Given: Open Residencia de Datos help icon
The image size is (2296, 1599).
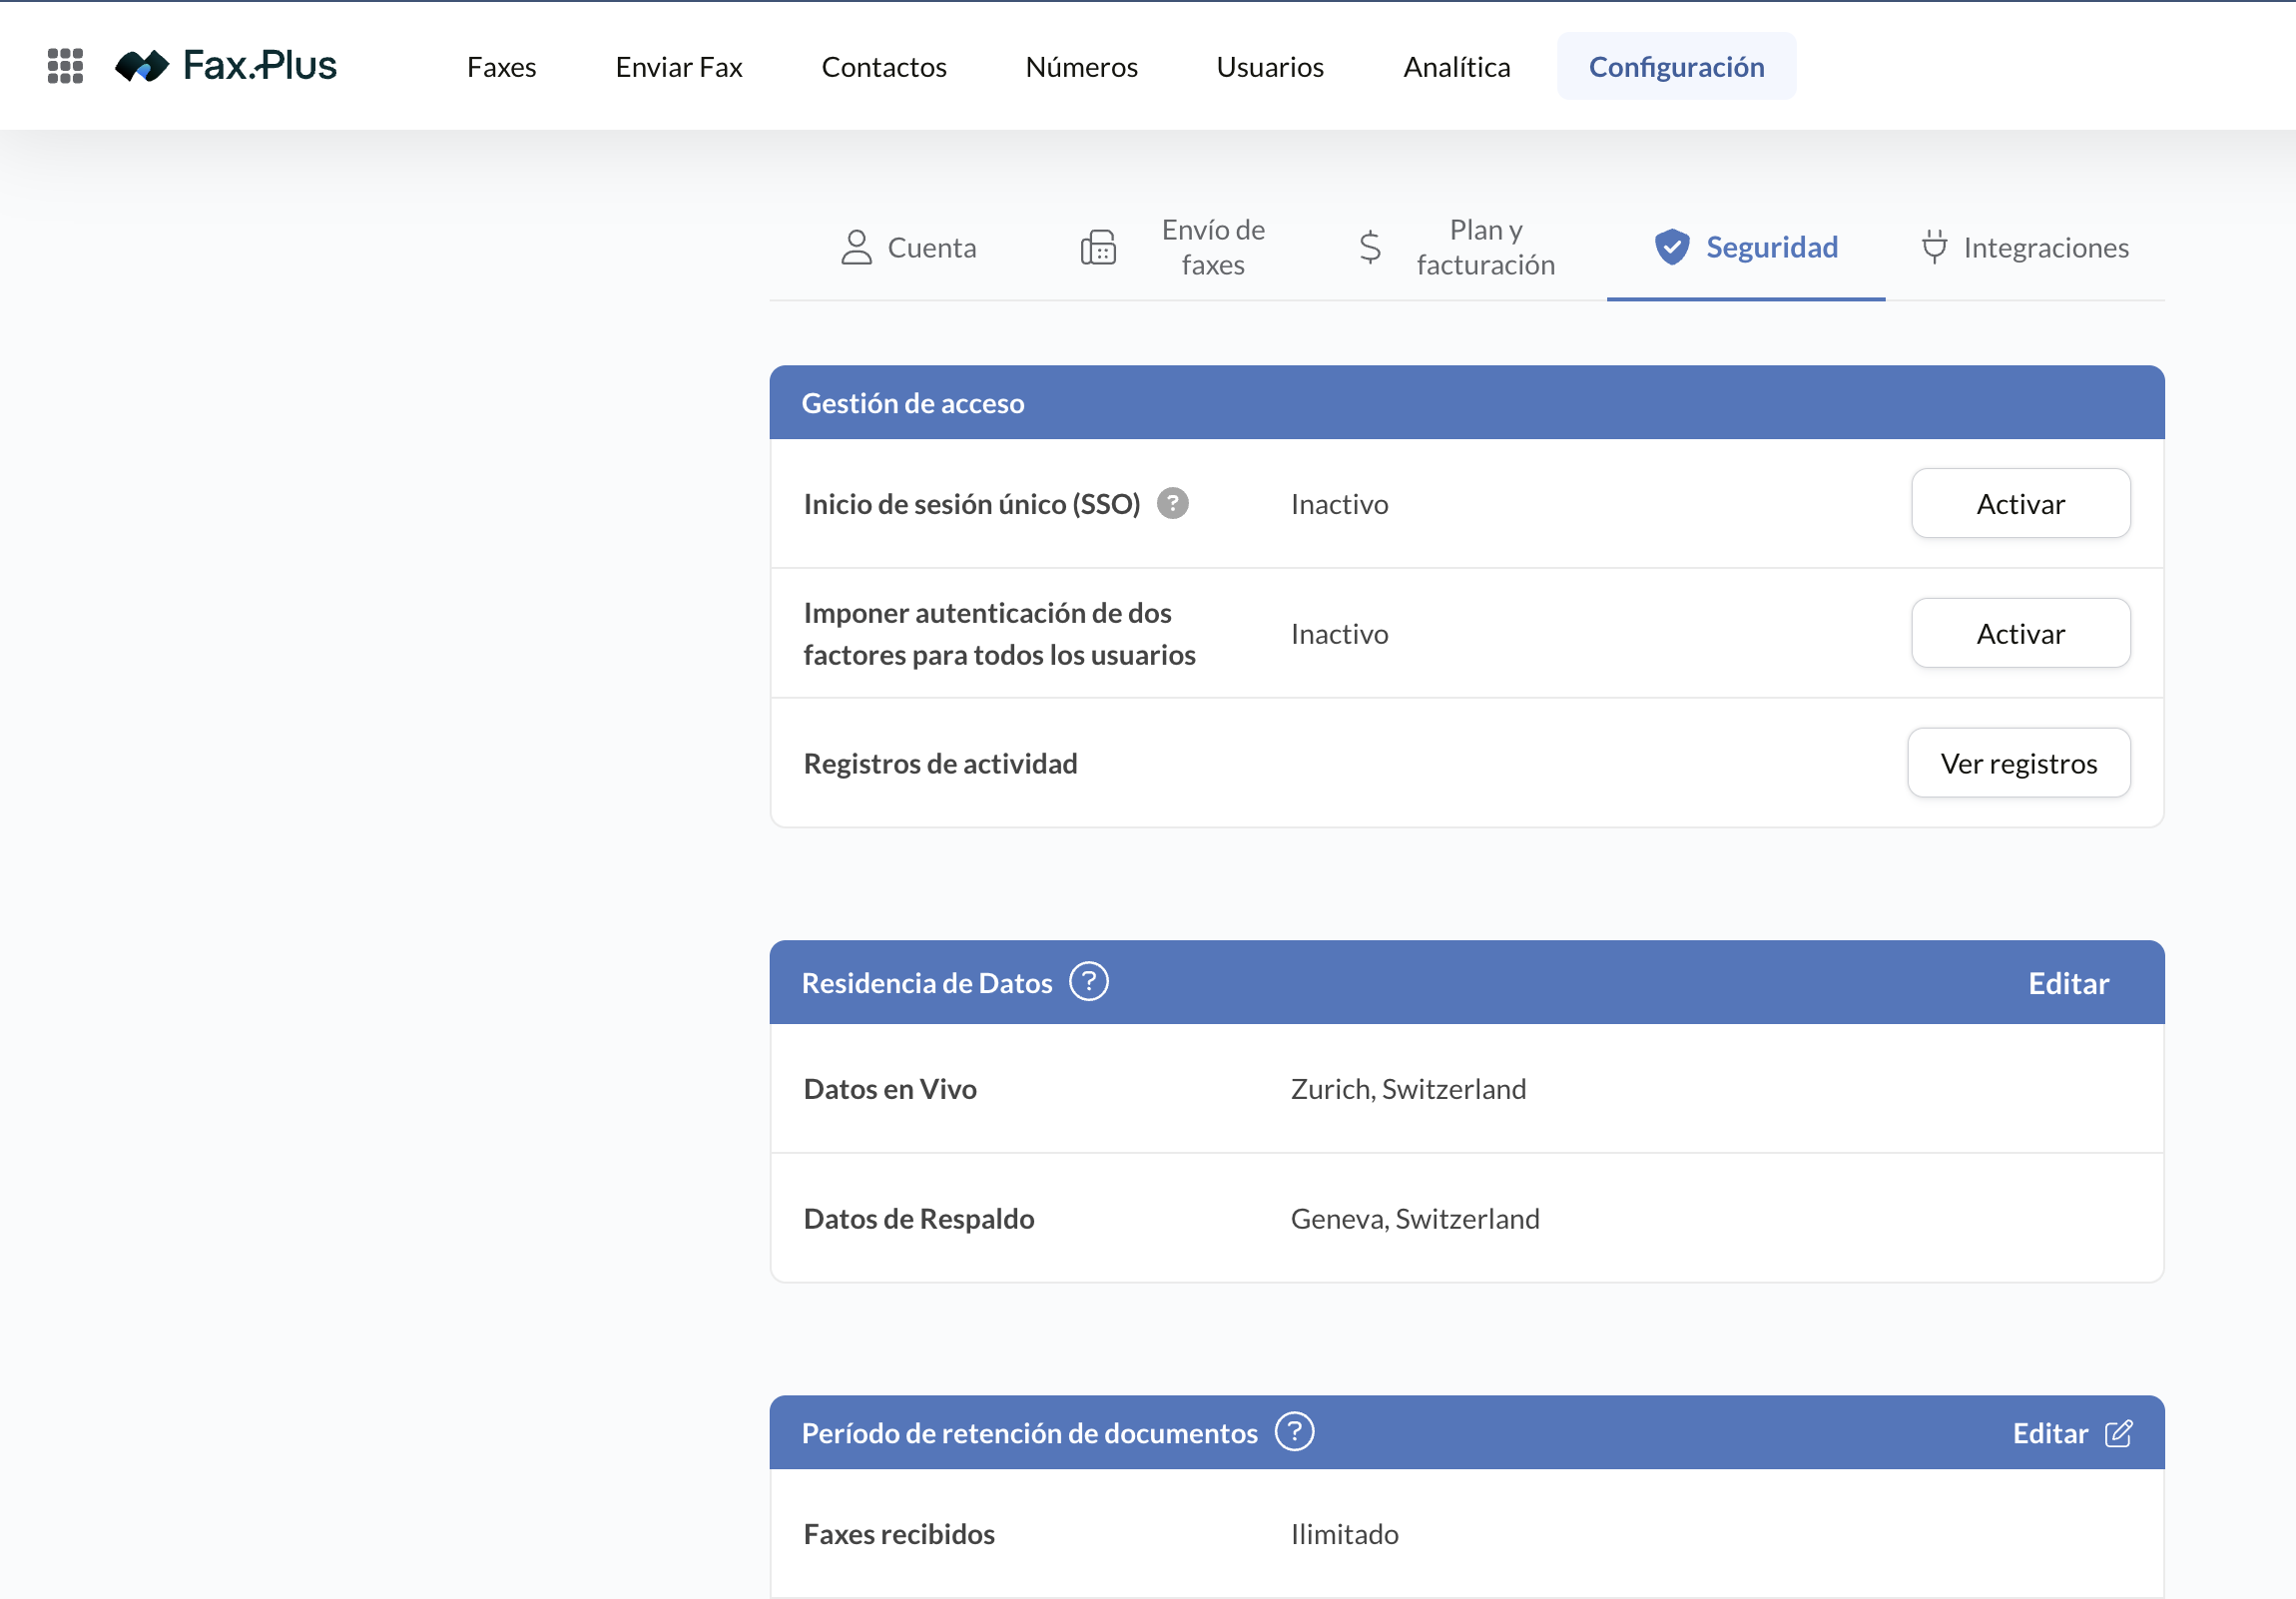Looking at the screenshot, I should click(x=1089, y=982).
